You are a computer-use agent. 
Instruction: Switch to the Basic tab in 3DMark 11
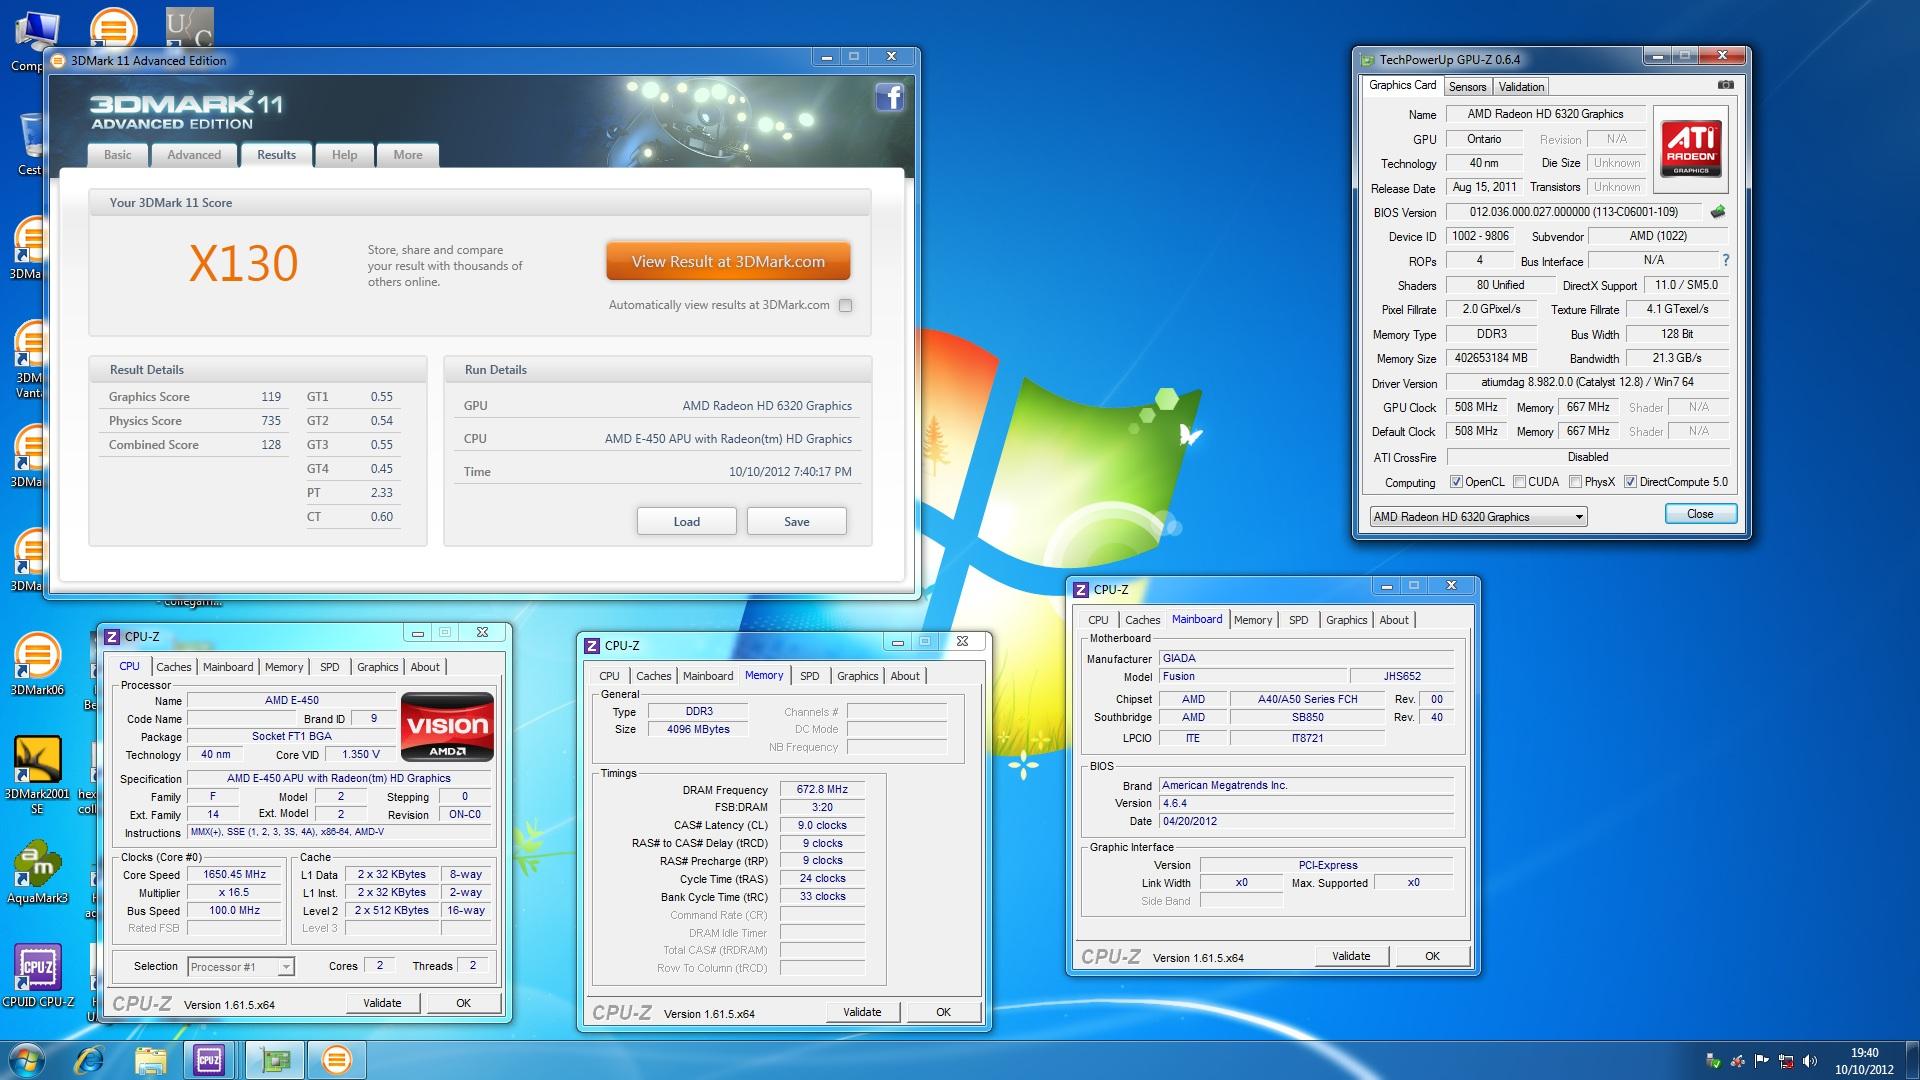click(x=117, y=155)
